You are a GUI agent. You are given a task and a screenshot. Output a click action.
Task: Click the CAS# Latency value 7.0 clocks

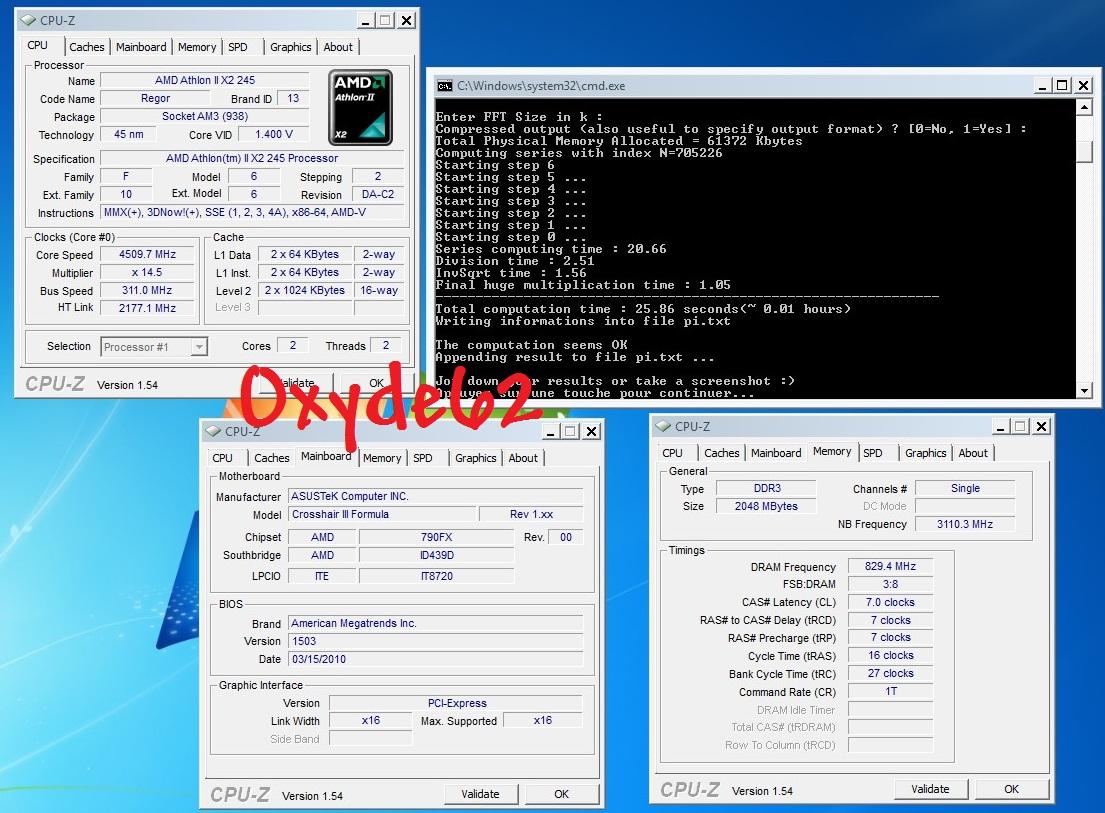click(x=890, y=602)
